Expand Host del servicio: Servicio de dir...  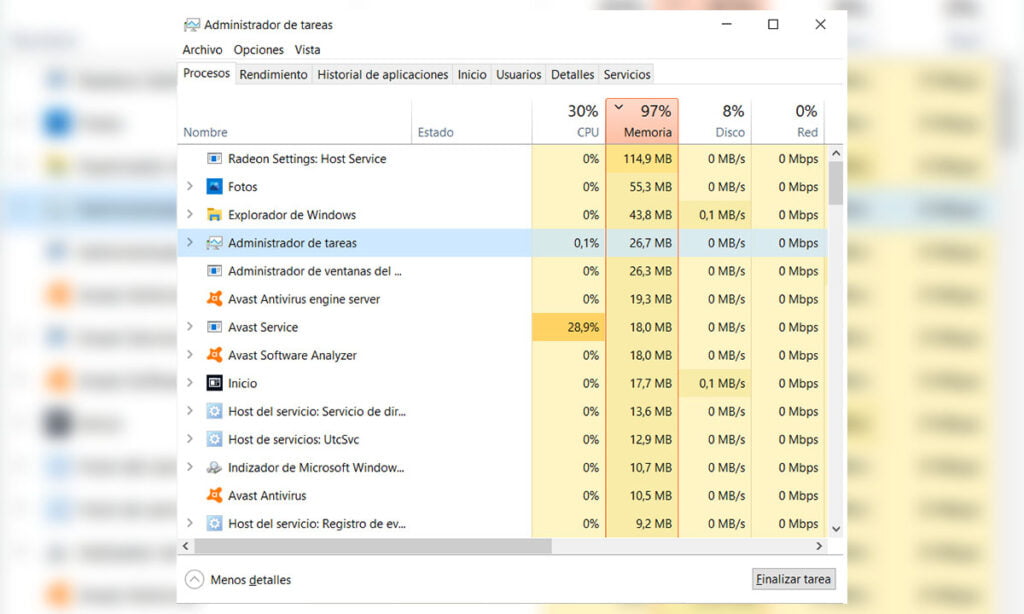[x=190, y=411]
